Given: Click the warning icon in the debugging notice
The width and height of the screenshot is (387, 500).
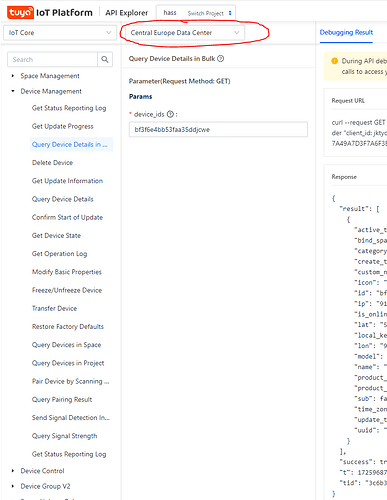Looking at the screenshot, I should (334, 61).
